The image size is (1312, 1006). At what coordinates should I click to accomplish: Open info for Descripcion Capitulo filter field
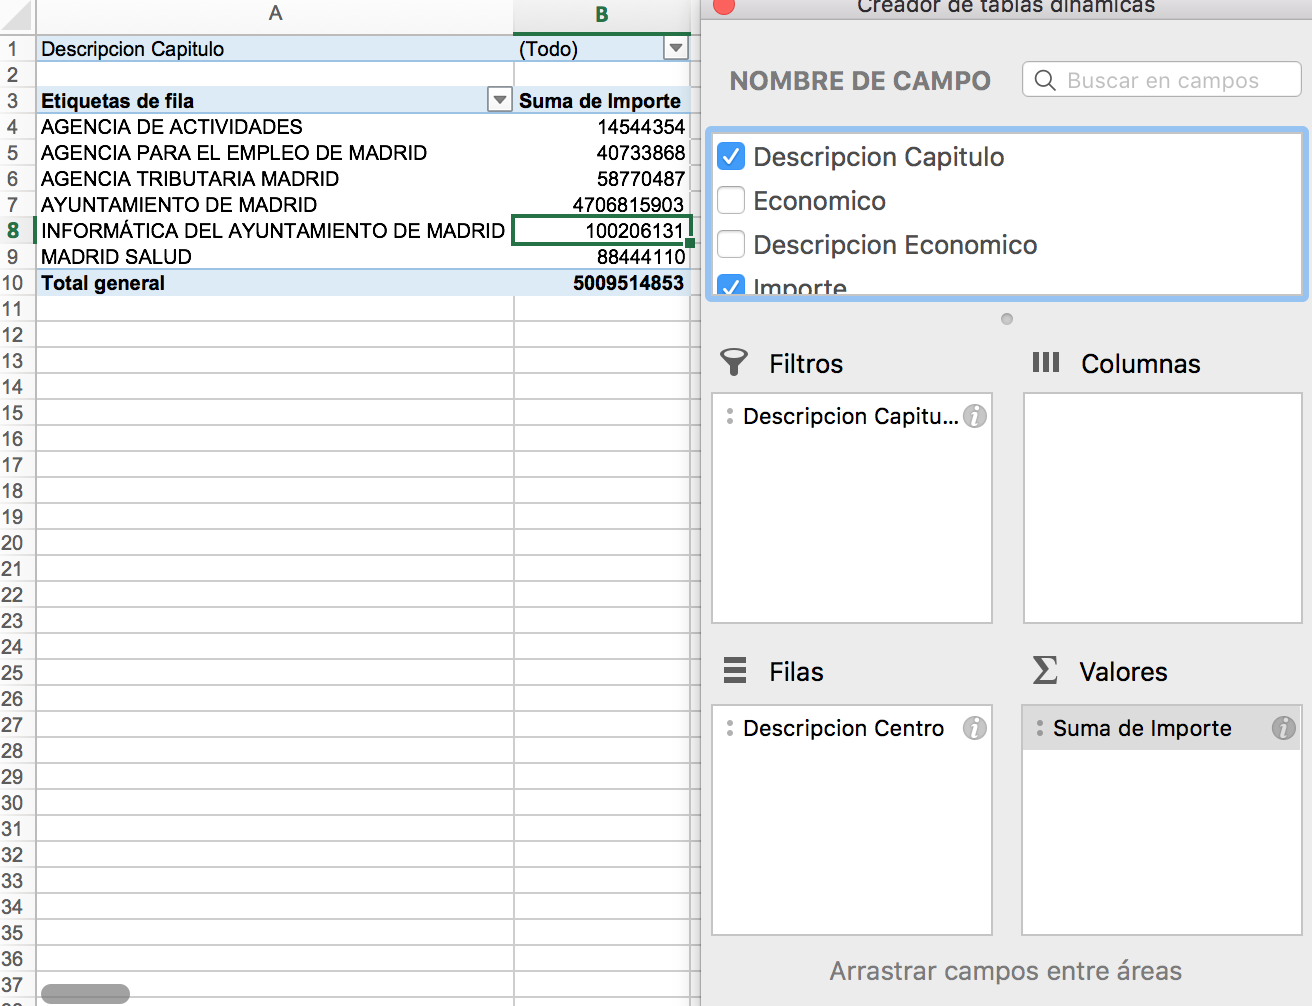975,416
